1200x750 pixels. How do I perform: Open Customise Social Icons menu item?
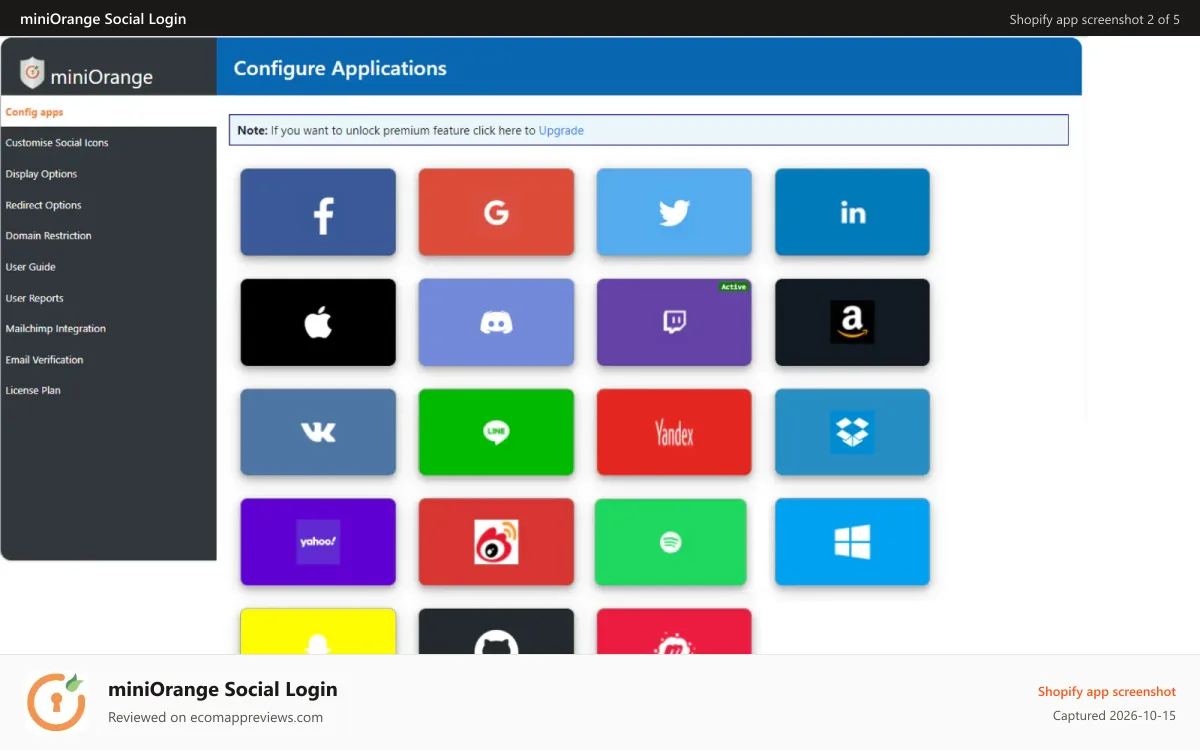[57, 143]
